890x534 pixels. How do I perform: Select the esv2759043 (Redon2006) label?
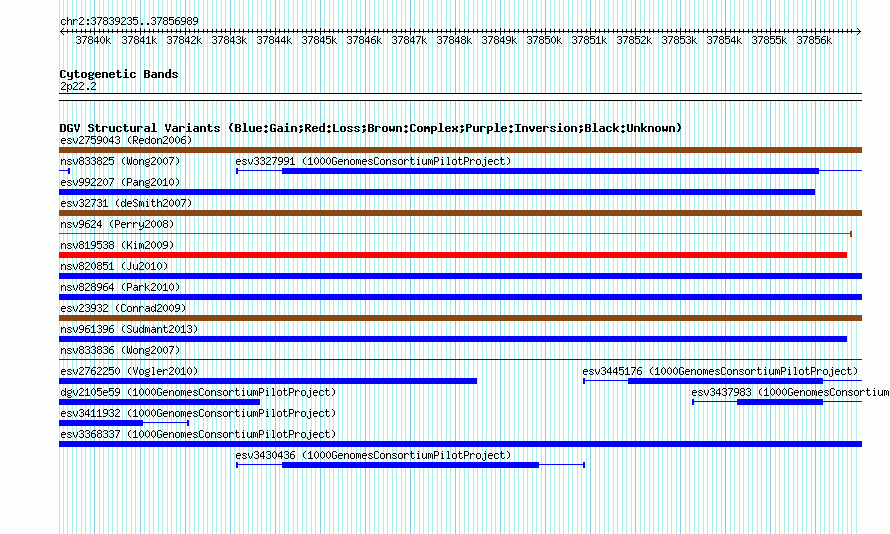(126, 140)
